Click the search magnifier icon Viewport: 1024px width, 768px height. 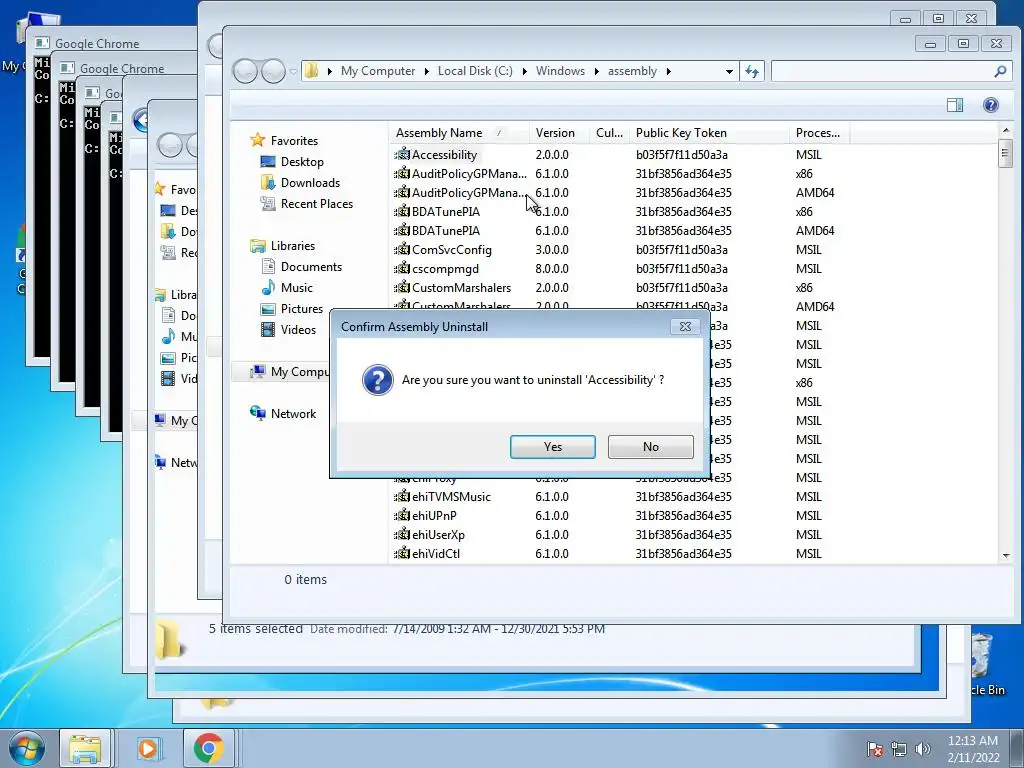pyautogui.click(x=1000, y=71)
